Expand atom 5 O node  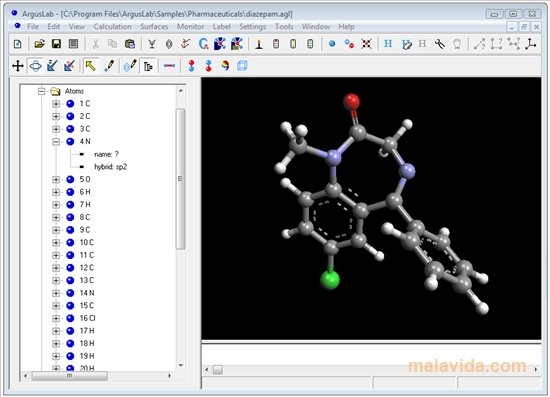[56, 180]
